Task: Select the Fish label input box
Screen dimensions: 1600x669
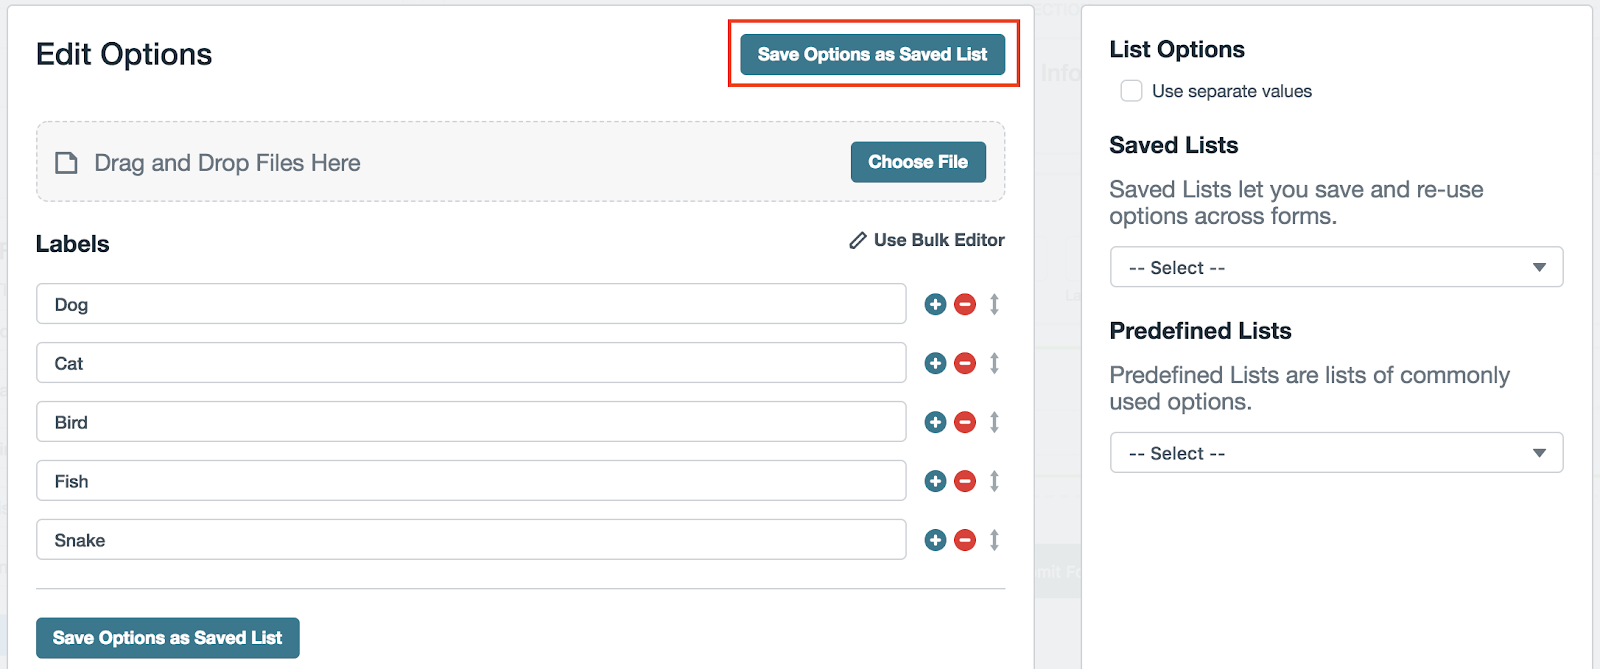Action: pyautogui.click(x=470, y=481)
